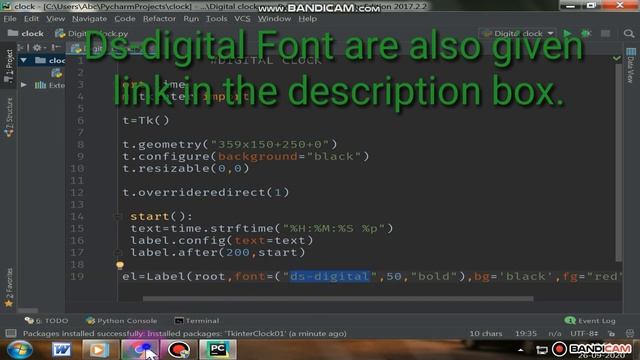Open the 2: Favorites tool window
This screenshot has width=640, height=360.
(x=9, y=287)
